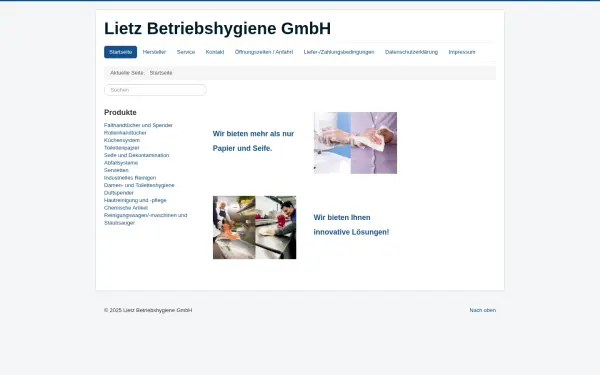View Liefer-/Zahlungsbedingungen page

tap(339, 52)
